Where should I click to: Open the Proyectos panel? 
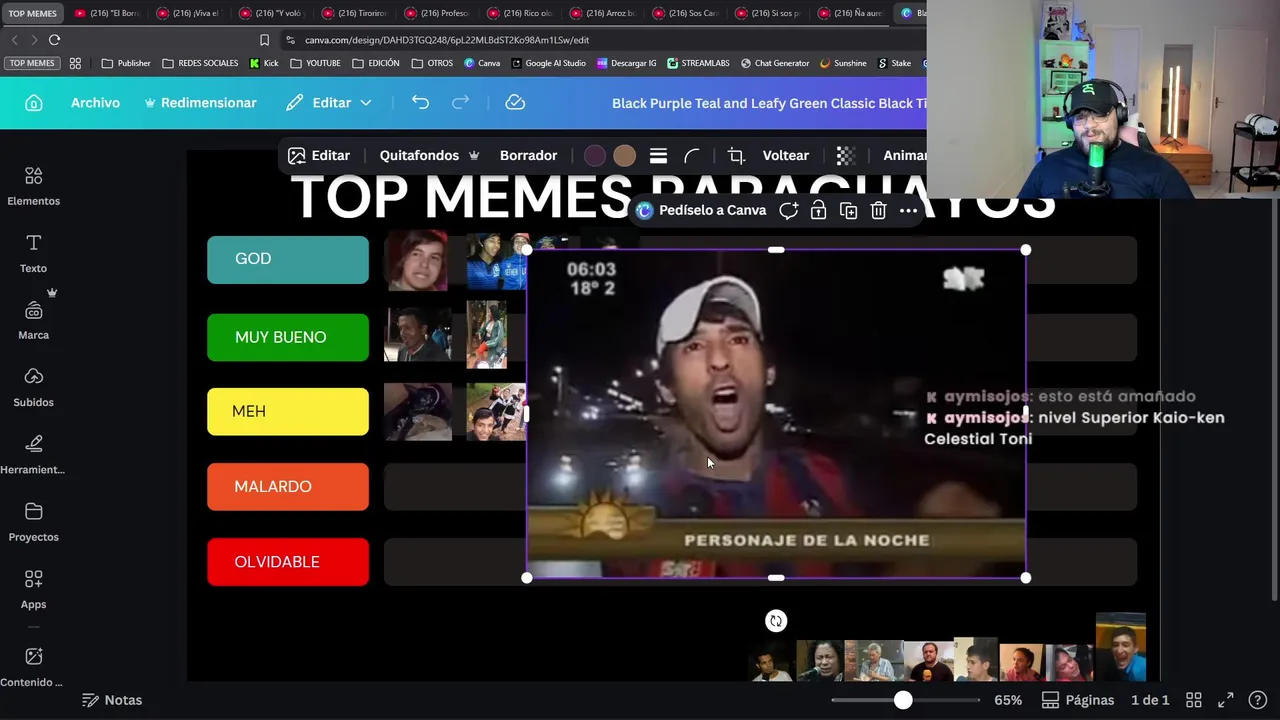pos(33,522)
